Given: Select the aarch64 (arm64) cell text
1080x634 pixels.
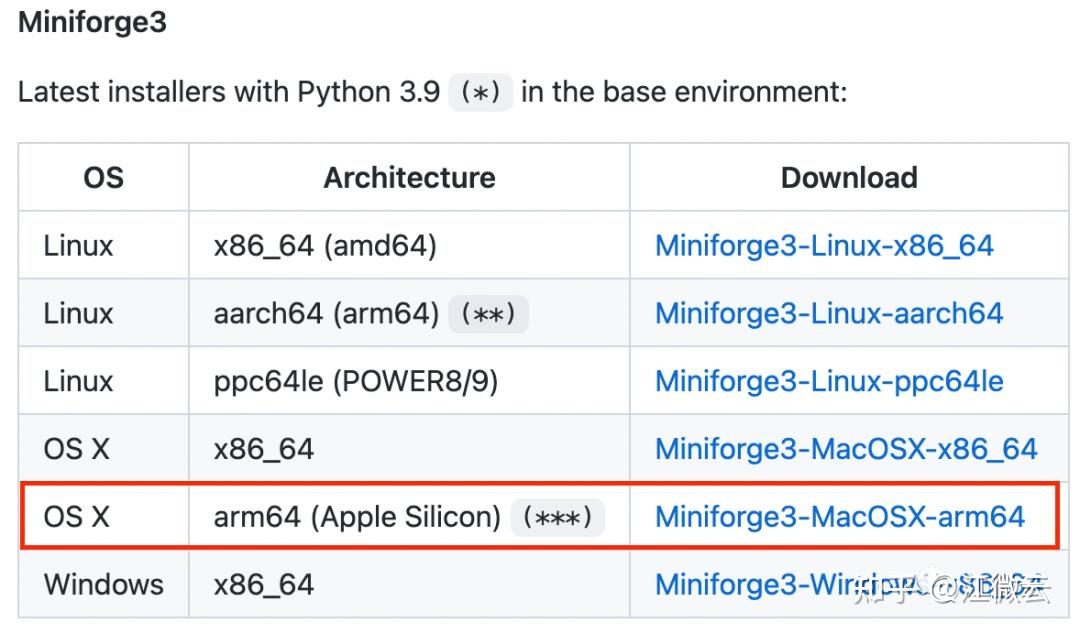Looking at the screenshot, I should click(x=326, y=314).
